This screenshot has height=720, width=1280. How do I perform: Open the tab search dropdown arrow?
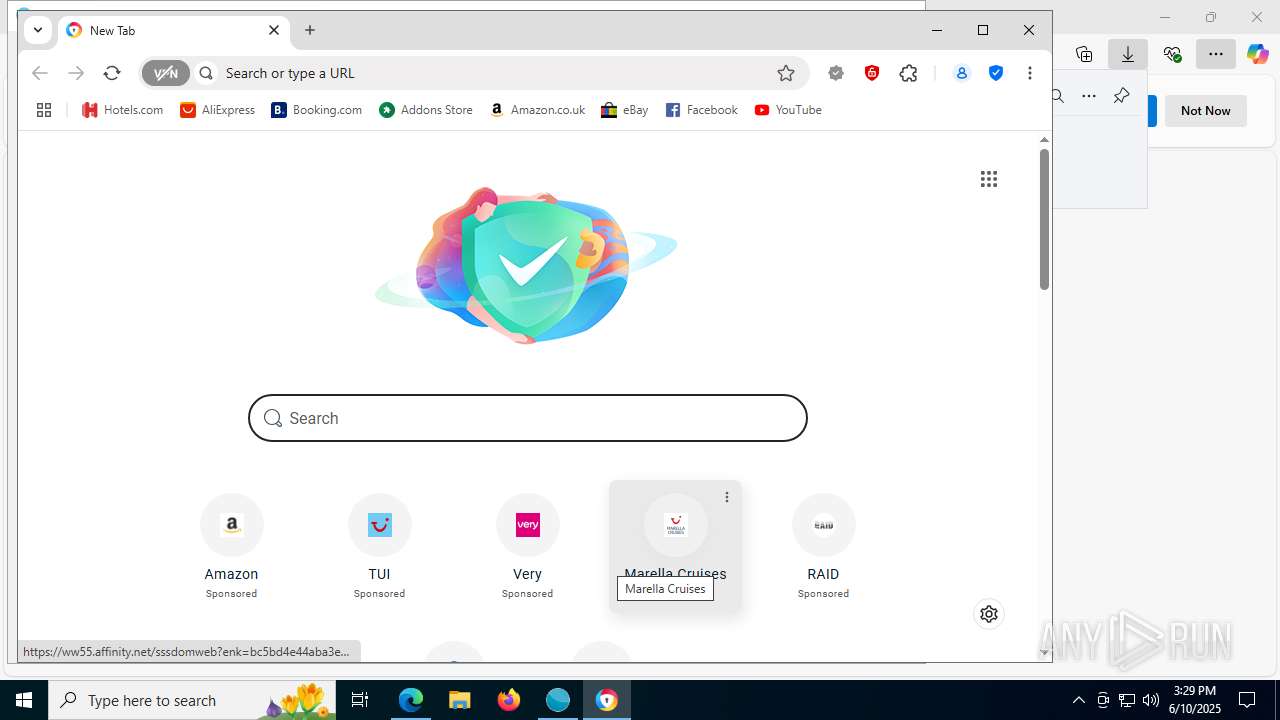(x=38, y=30)
